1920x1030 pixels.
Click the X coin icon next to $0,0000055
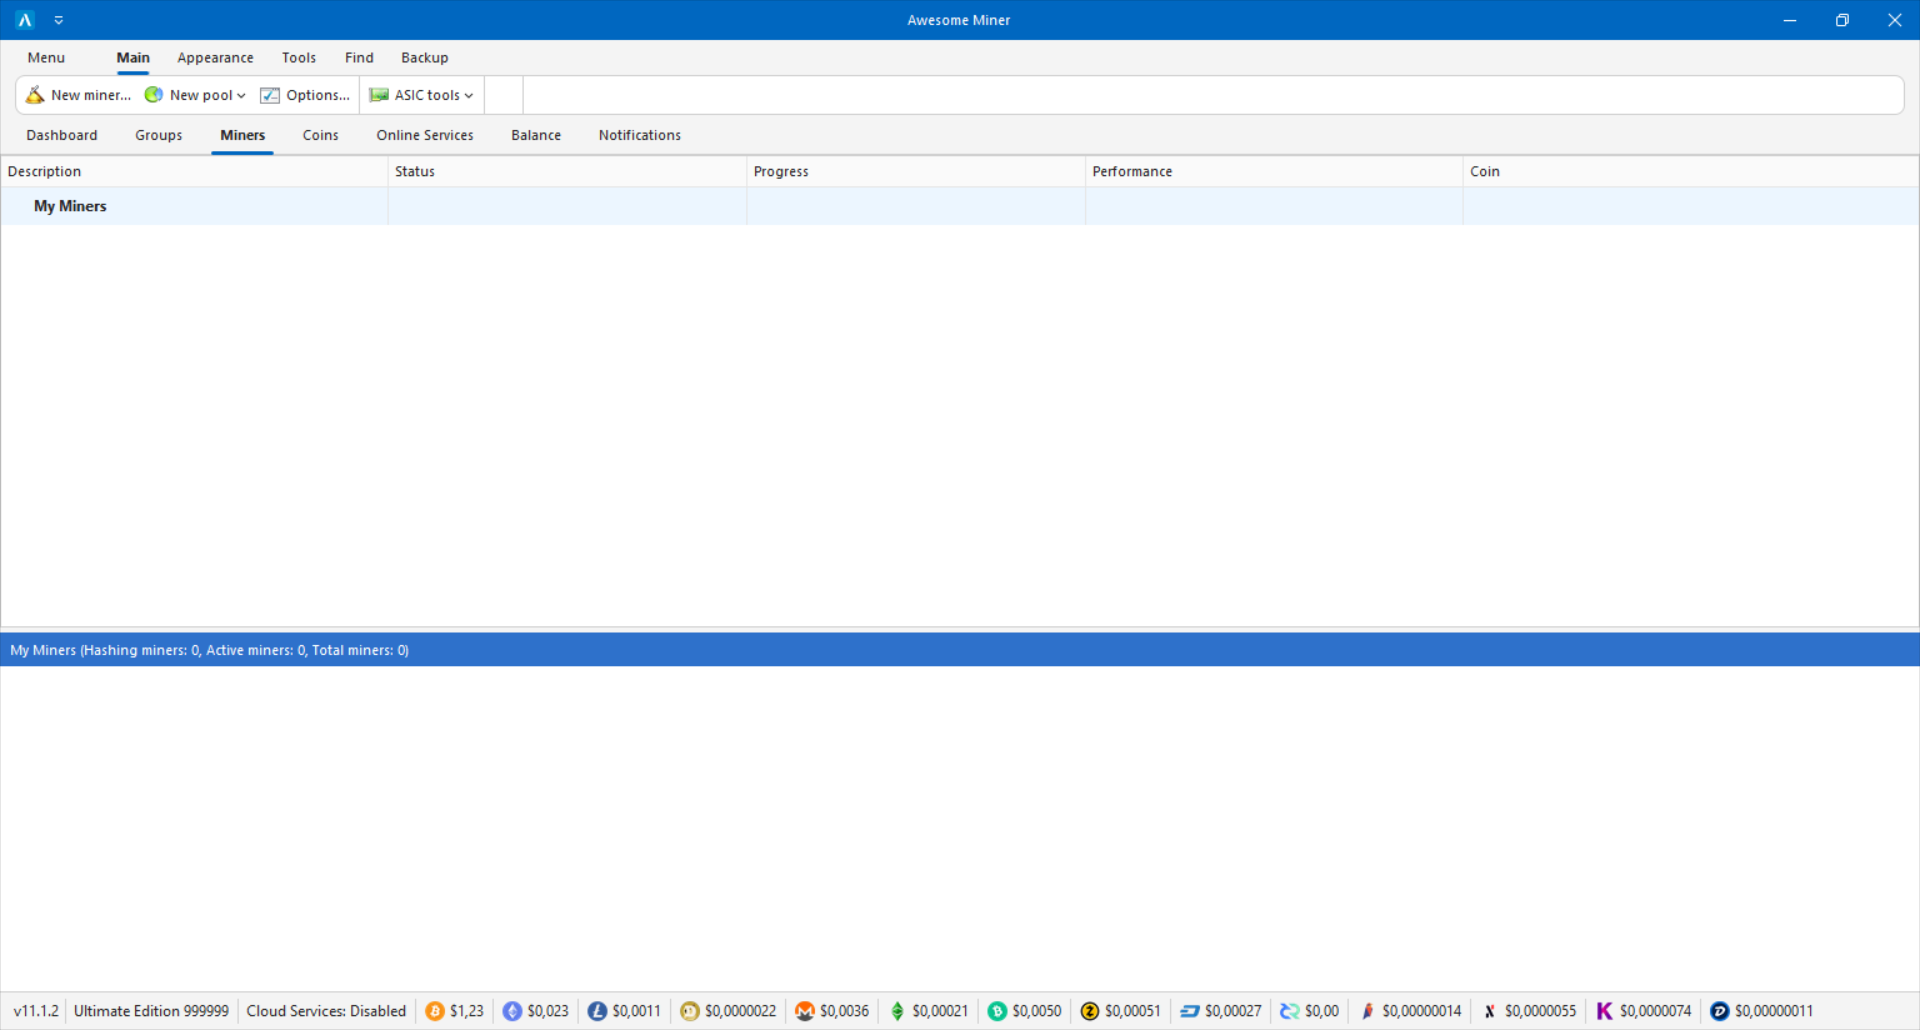(1490, 1011)
